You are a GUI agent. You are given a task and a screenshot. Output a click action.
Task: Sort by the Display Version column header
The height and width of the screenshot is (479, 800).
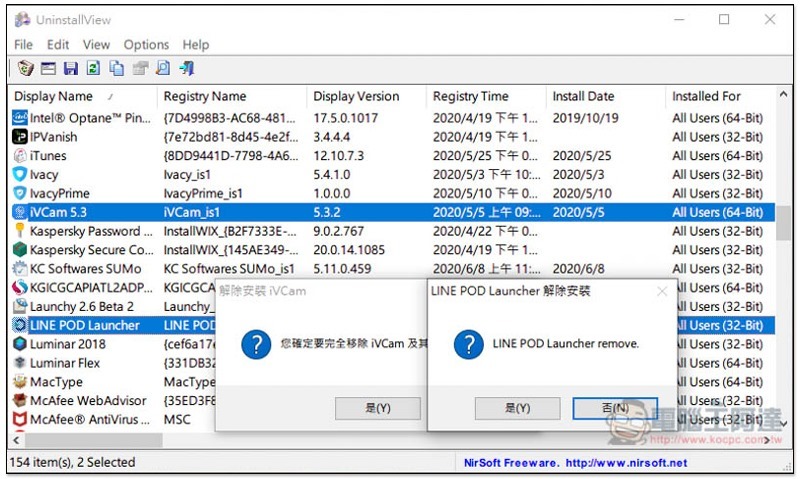tap(356, 96)
